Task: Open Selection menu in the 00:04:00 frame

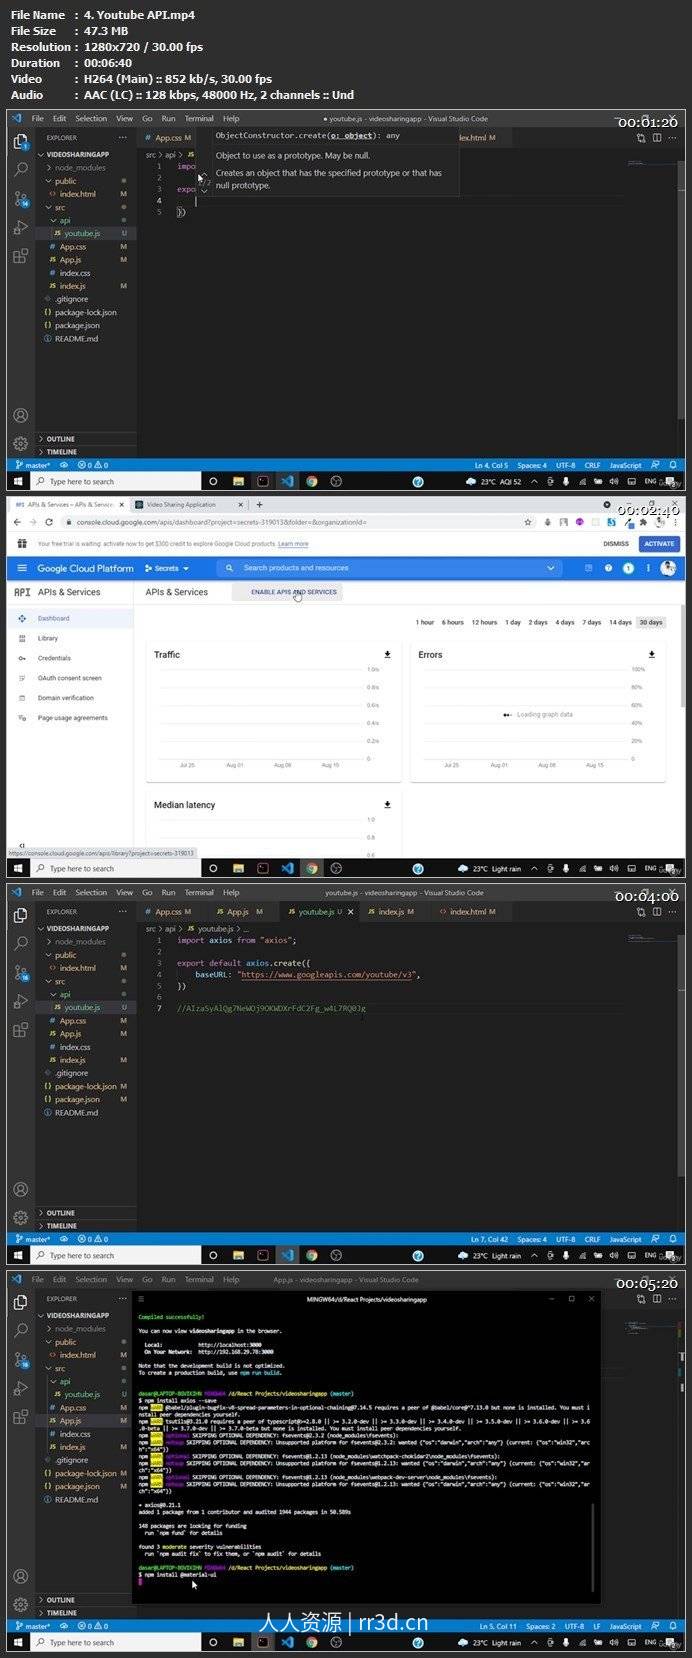Action: 91,892
